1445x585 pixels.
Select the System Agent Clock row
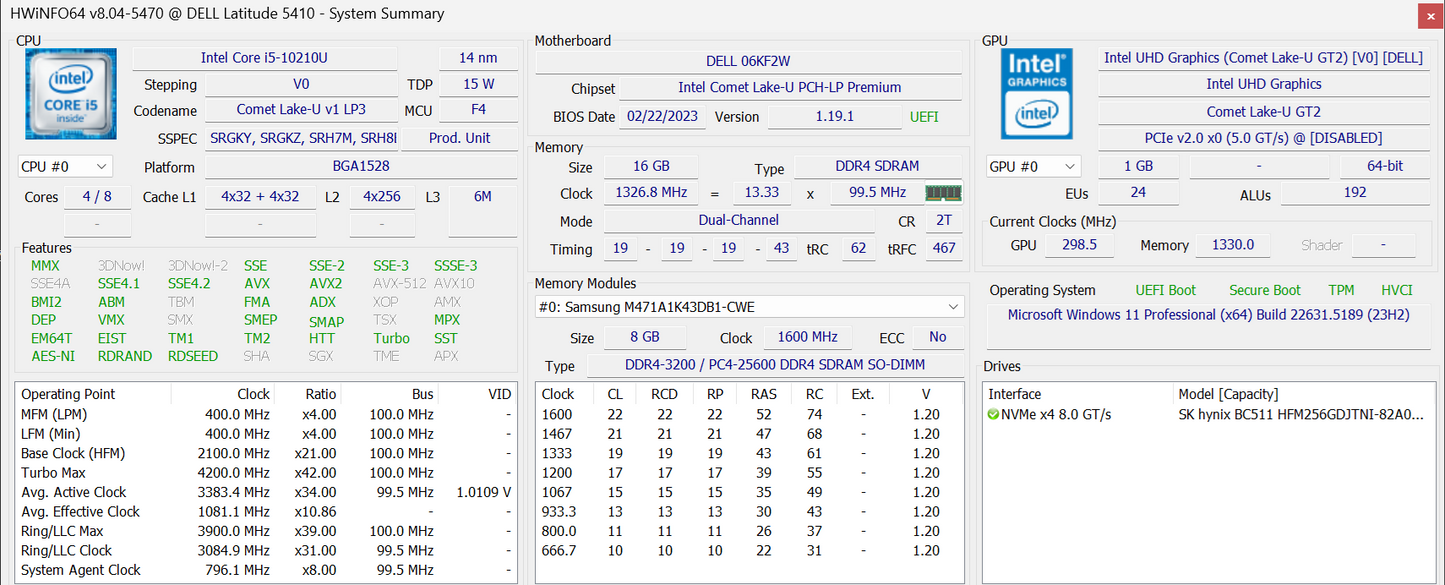(x=266, y=570)
